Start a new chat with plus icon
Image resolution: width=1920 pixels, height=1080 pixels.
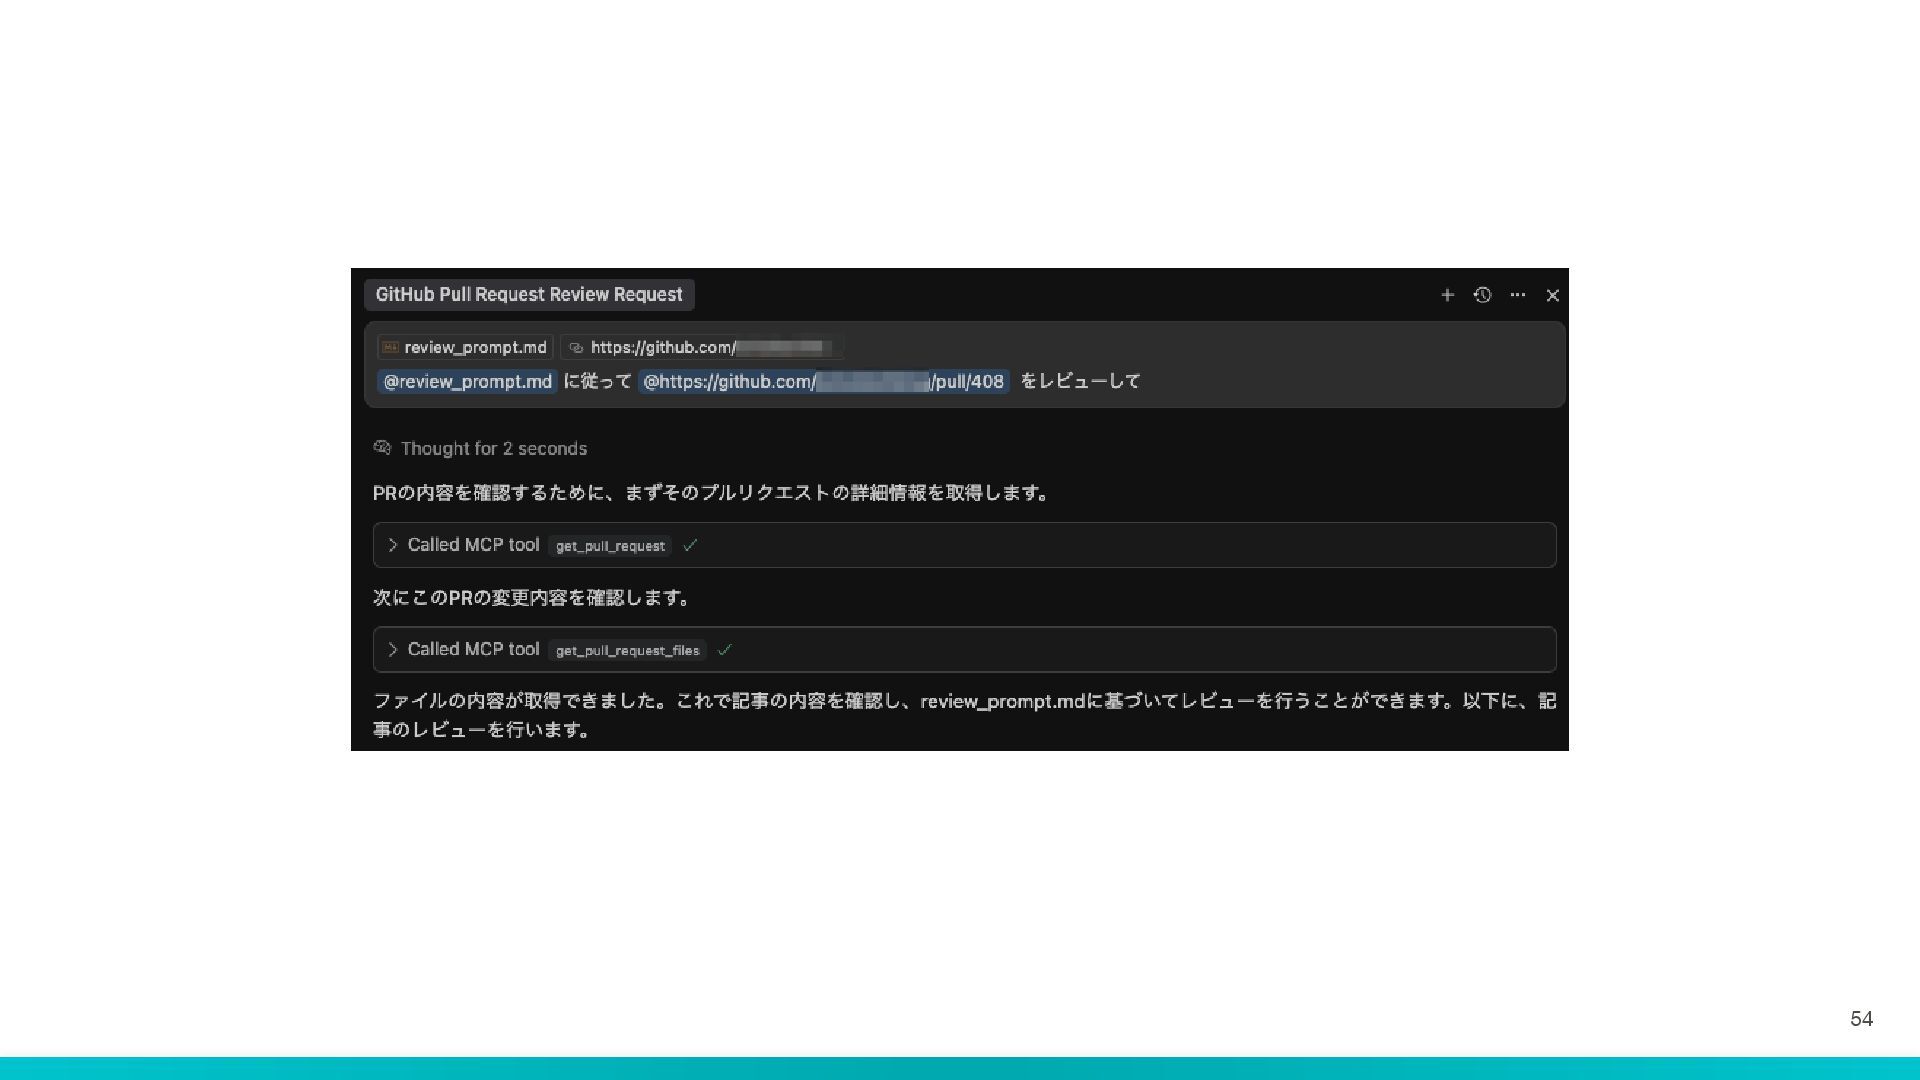coord(1447,295)
